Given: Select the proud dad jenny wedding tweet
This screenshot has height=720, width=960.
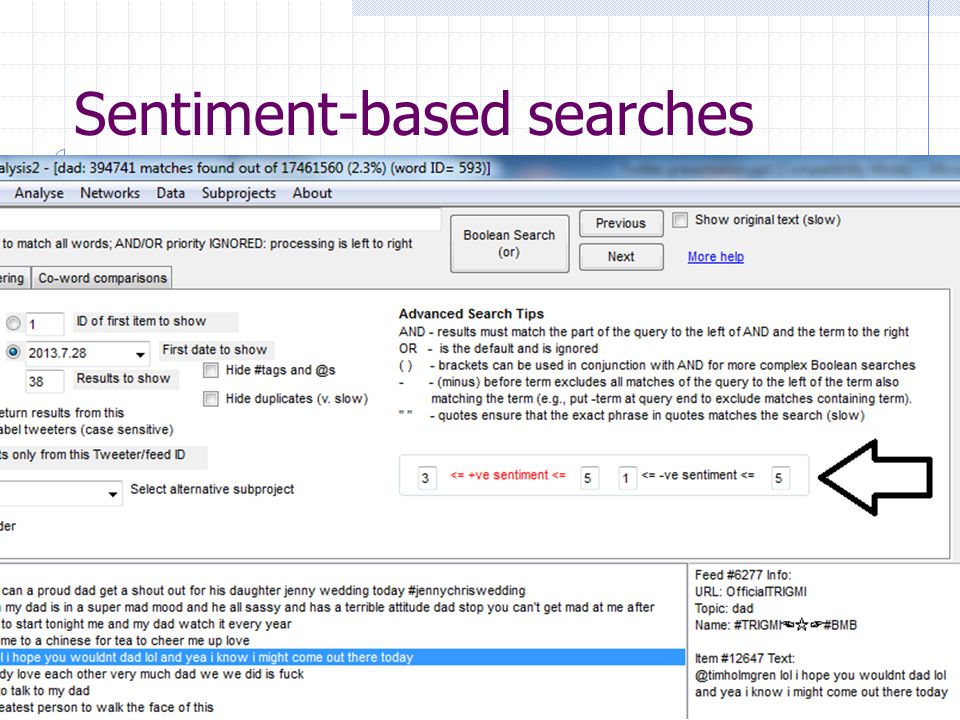Looking at the screenshot, I should (x=342, y=591).
